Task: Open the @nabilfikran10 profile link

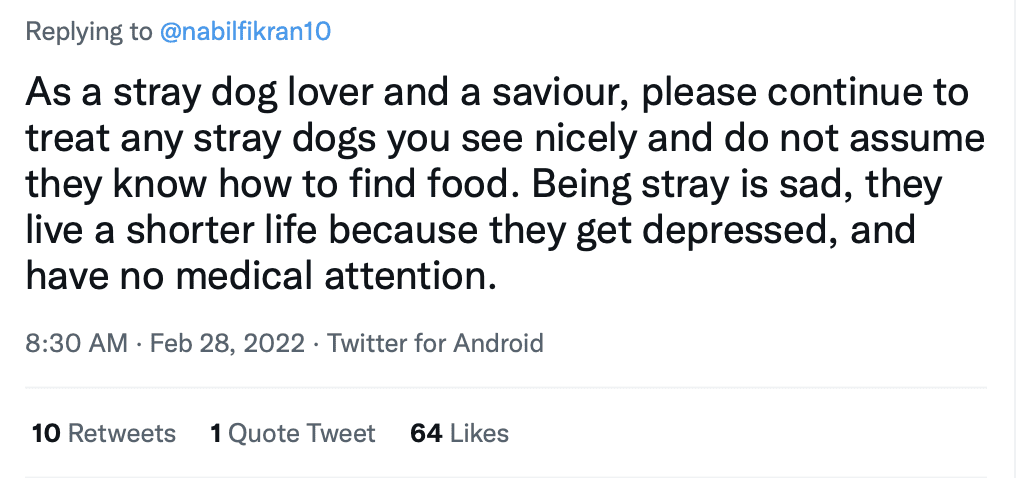Action: 245,32
